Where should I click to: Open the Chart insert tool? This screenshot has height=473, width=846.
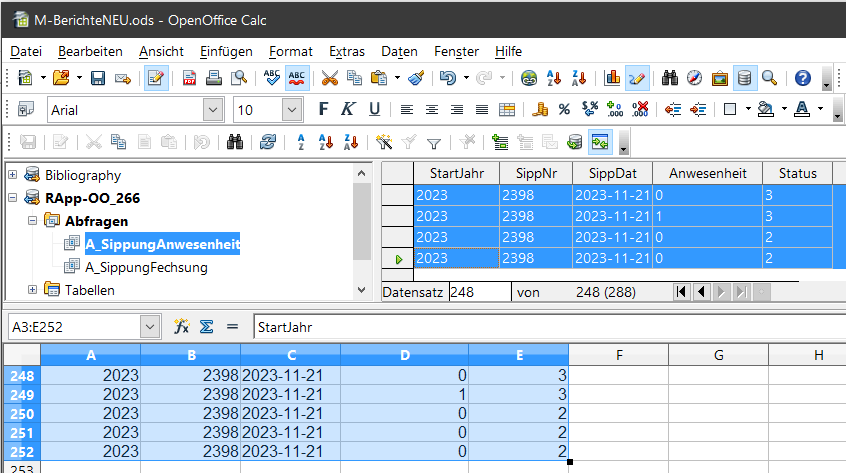[613, 78]
